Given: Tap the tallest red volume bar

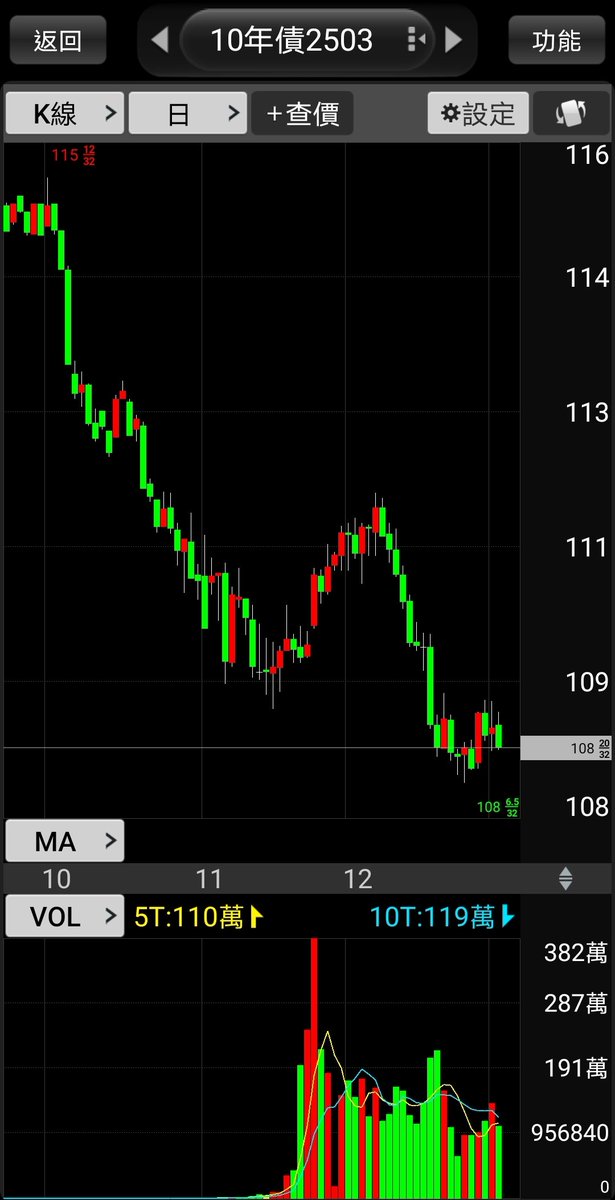Looking at the screenshot, I should pos(313,1068).
